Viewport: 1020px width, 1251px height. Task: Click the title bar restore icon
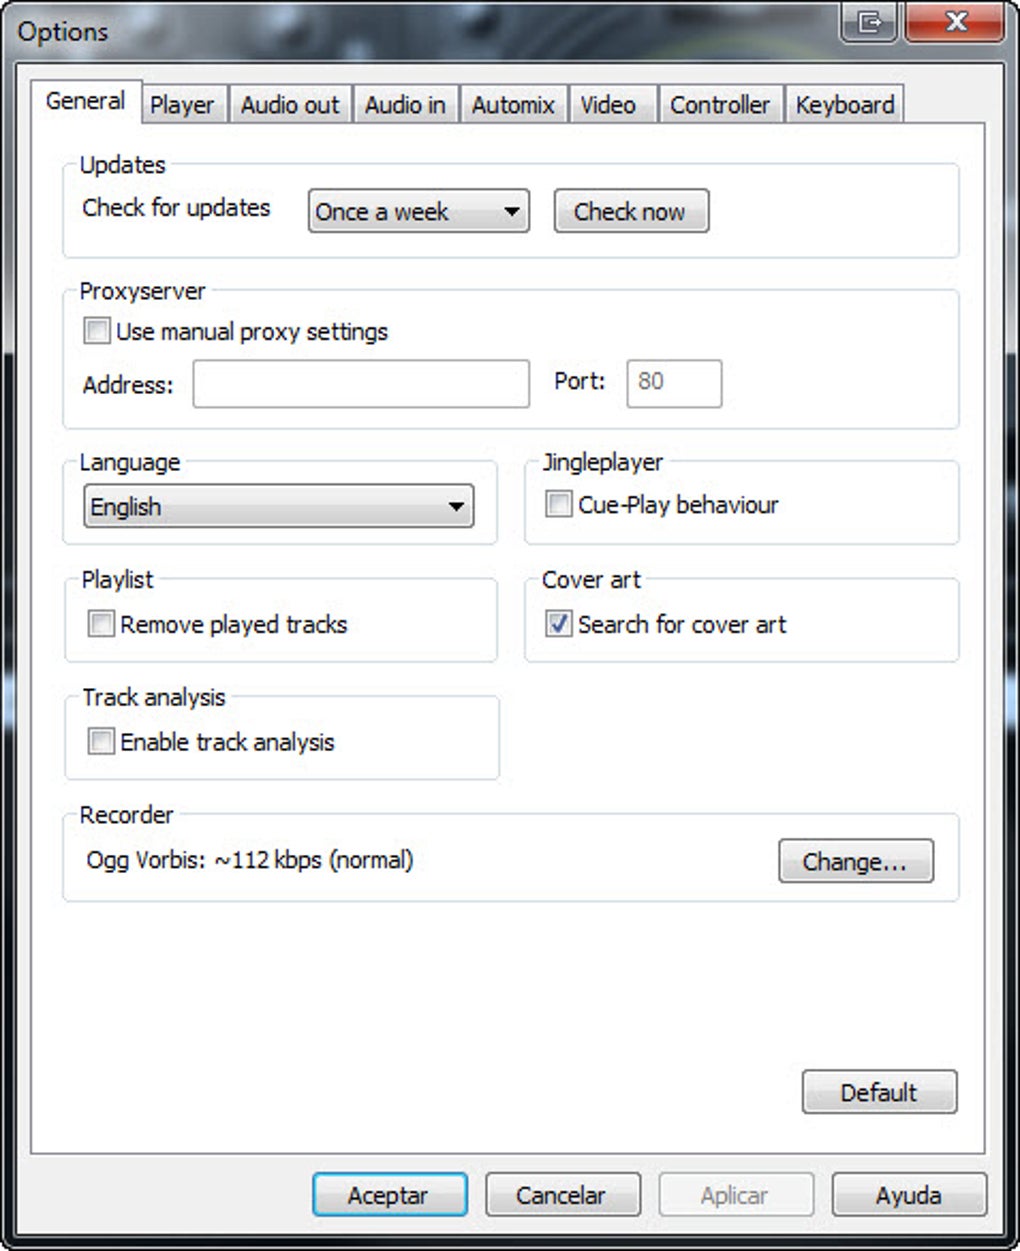tap(869, 23)
